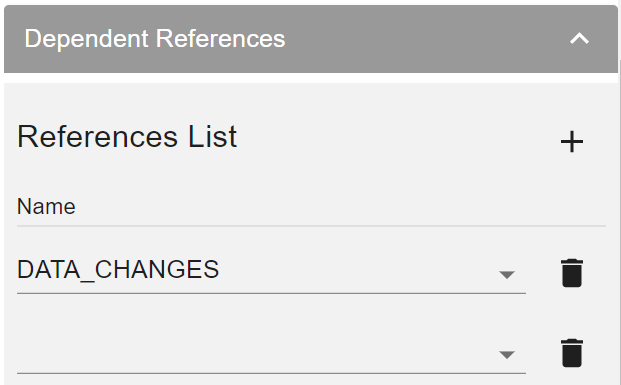Collapse the Dependent References panel chevron
Image resolution: width=621 pixels, height=385 pixels.
(579, 39)
